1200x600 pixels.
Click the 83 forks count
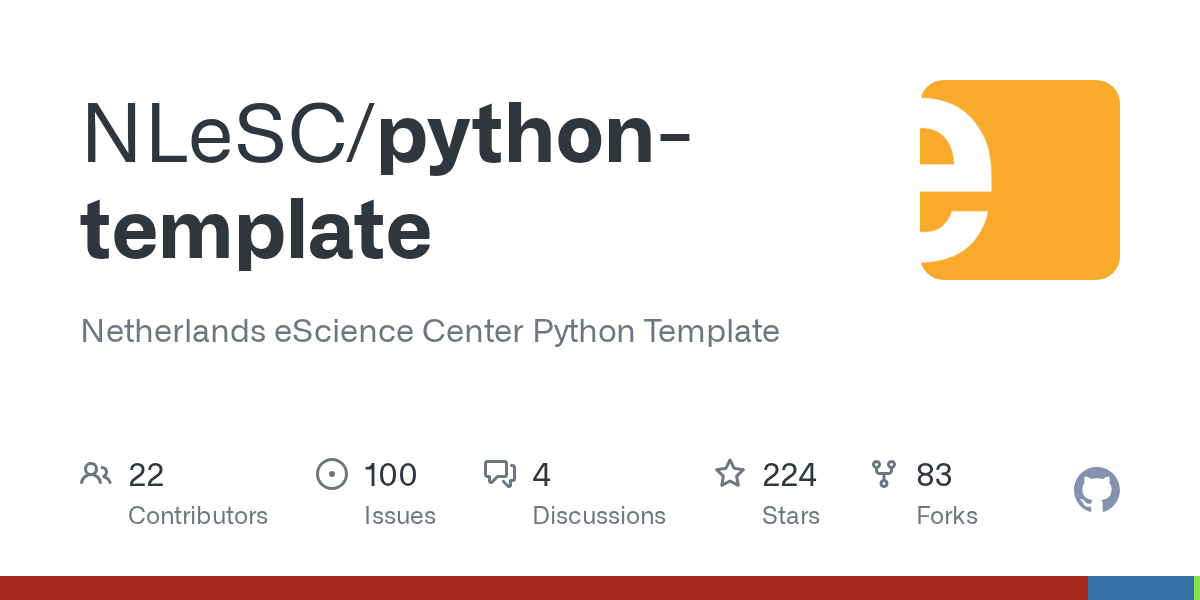tap(934, 474)
